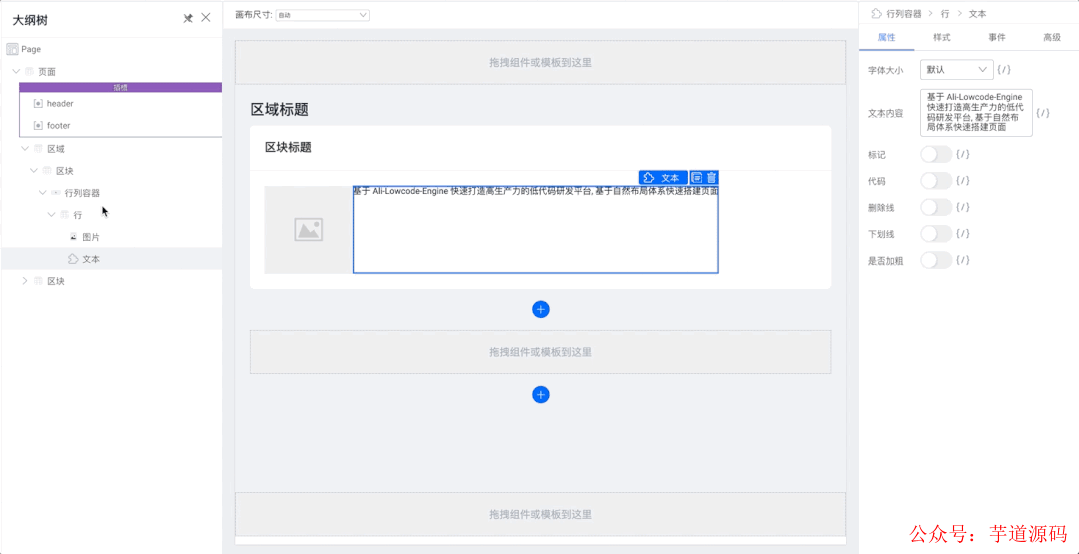Collapse the 行 tree node
1079x554 pixels.
coord(52,215)
